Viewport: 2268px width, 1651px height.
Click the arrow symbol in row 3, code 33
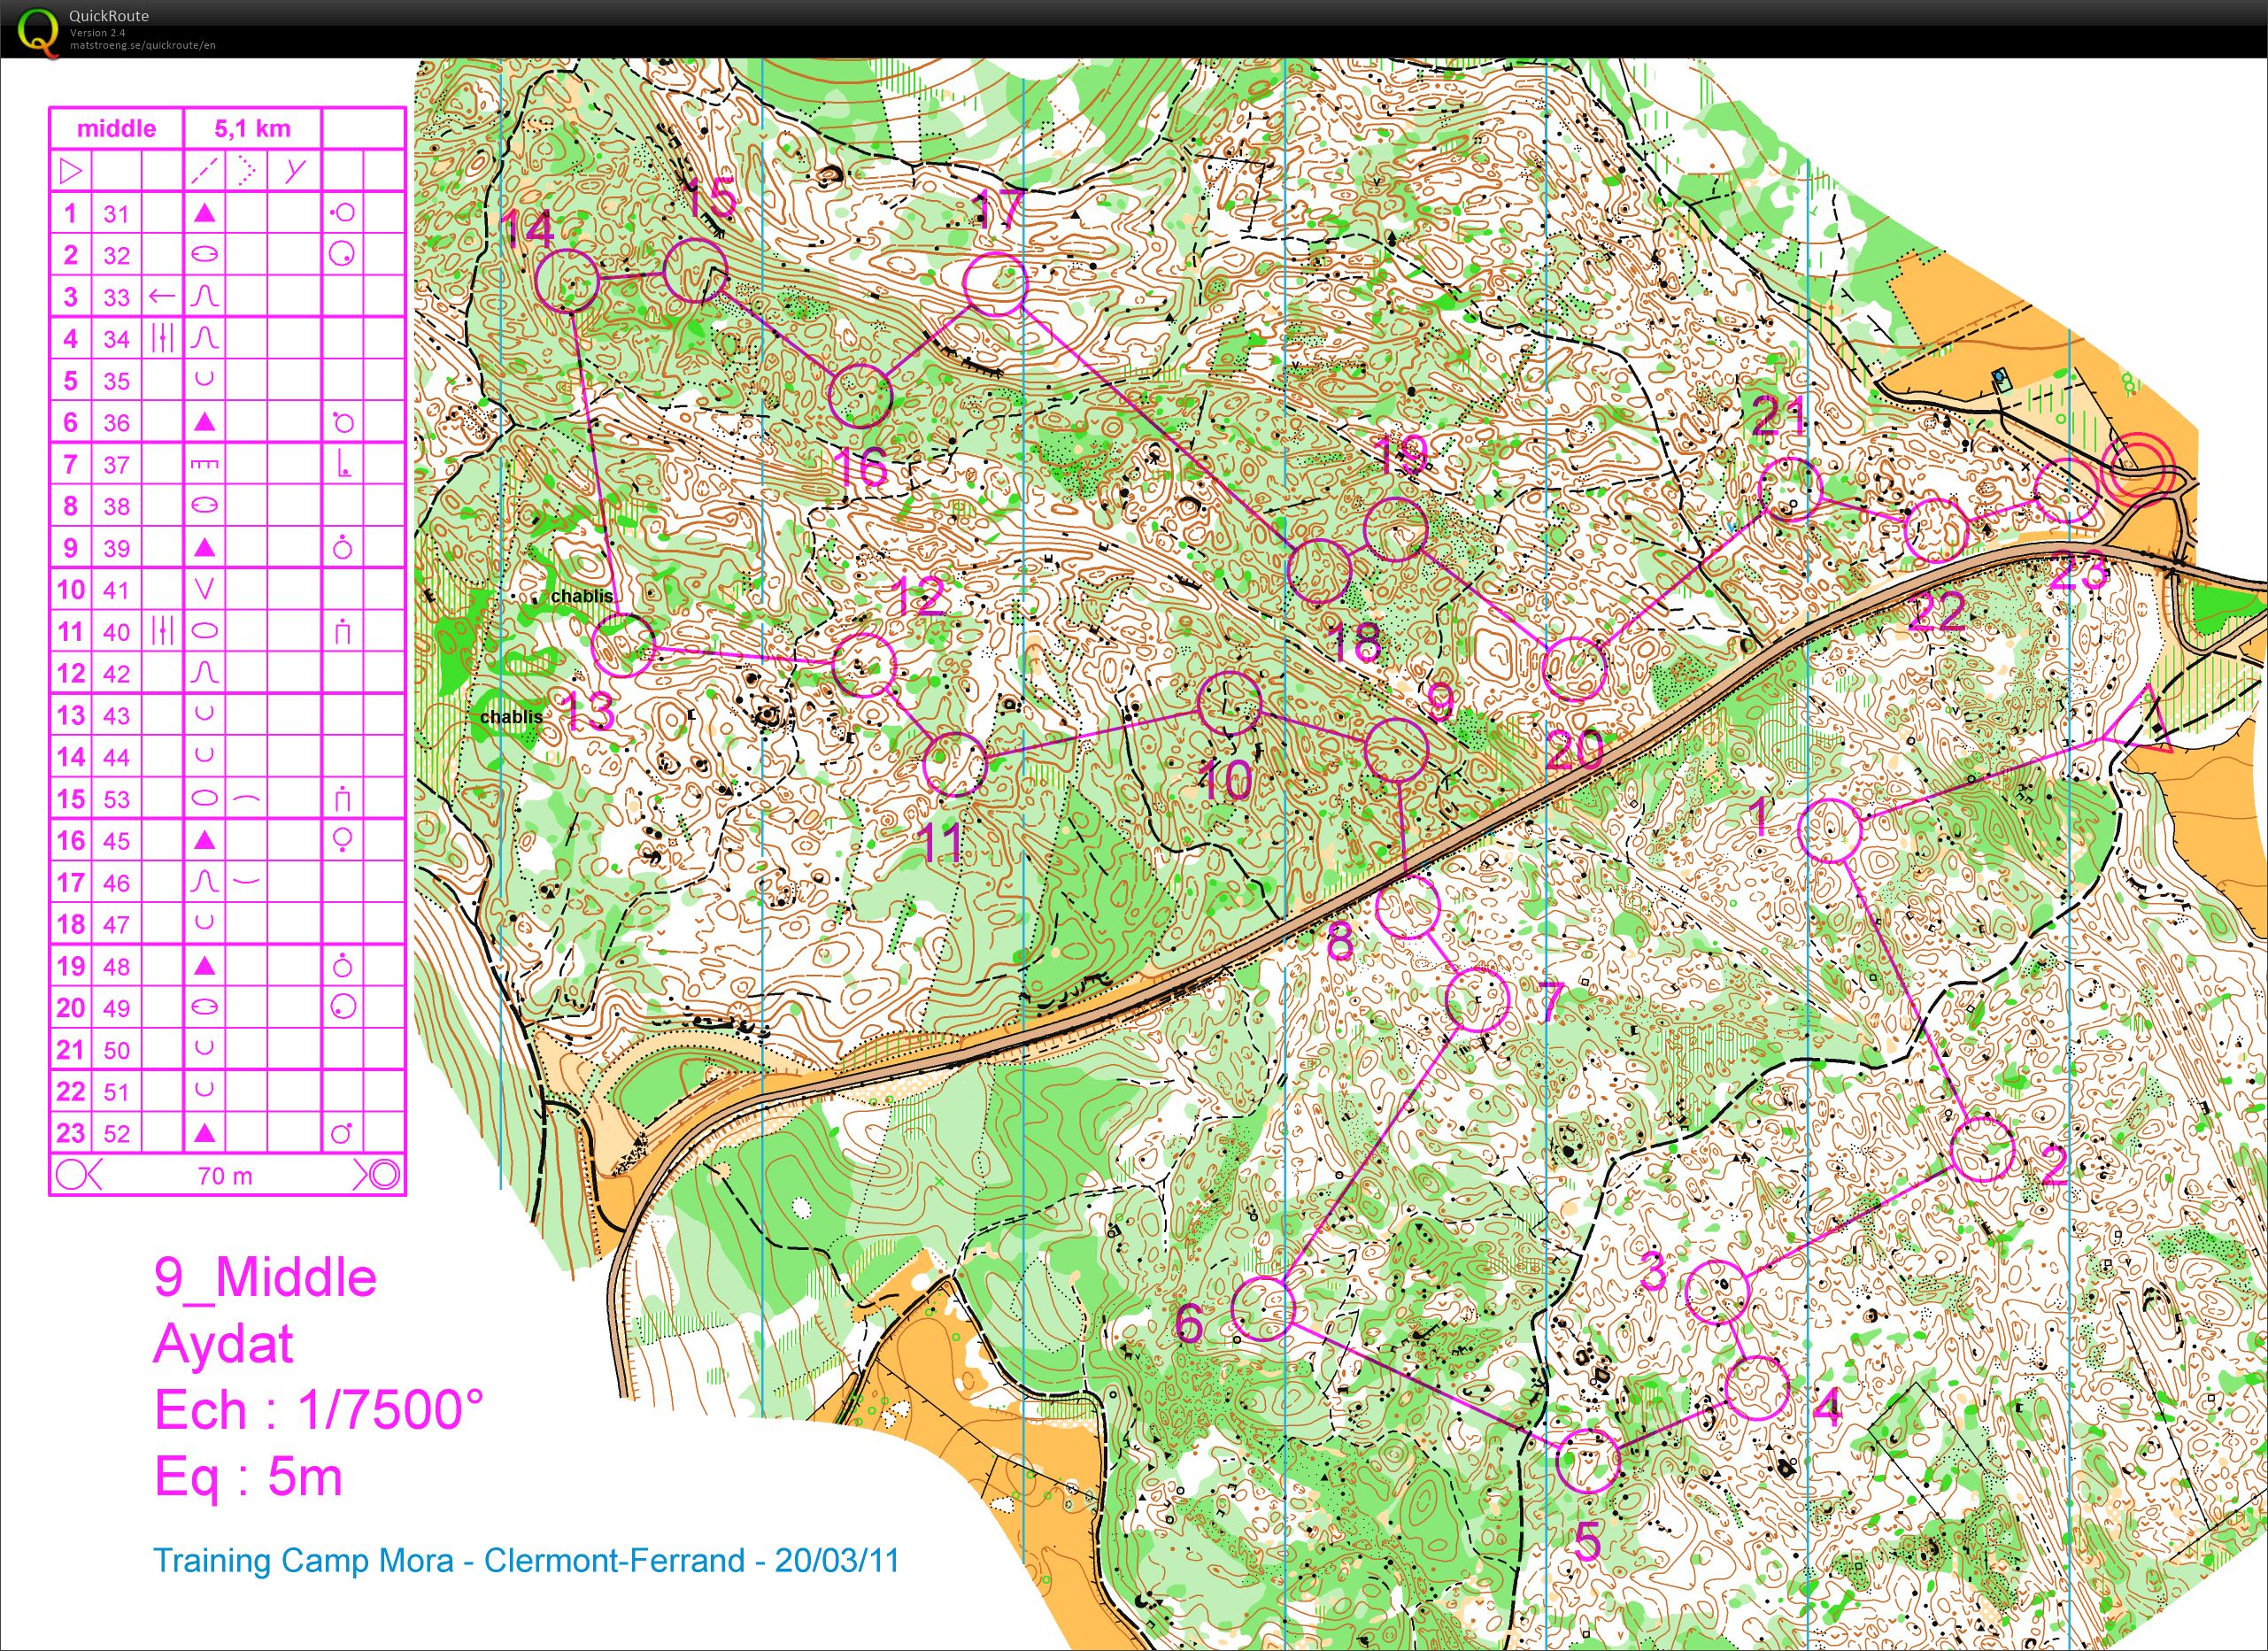pos(161,296)
